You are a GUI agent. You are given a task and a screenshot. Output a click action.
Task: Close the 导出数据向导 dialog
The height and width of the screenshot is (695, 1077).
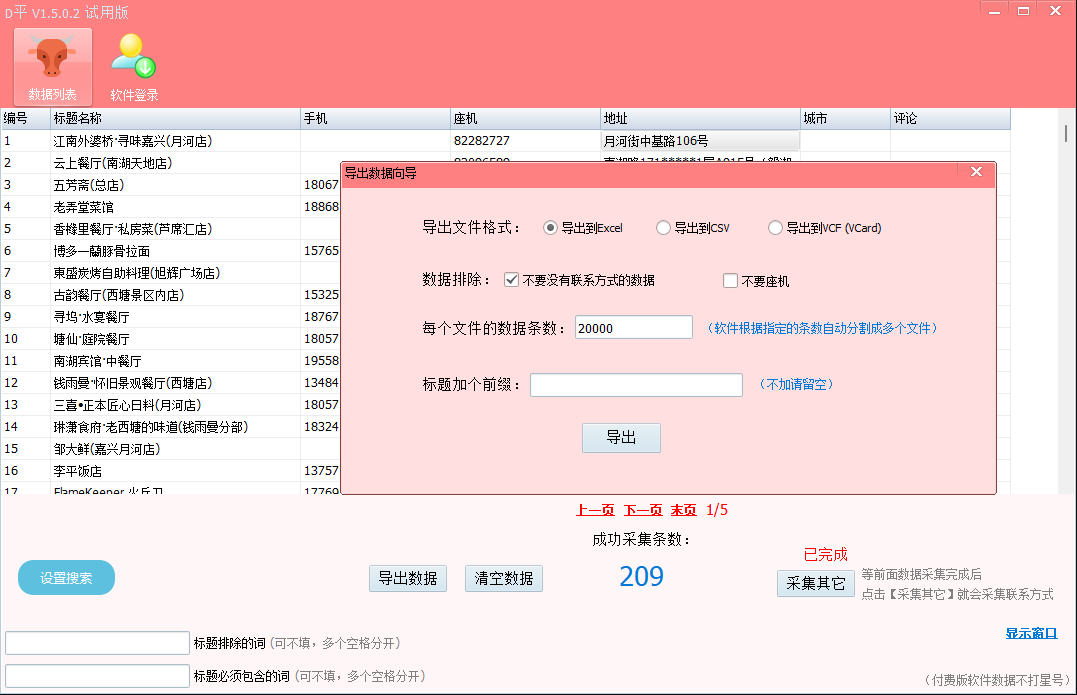pos(976,172)
